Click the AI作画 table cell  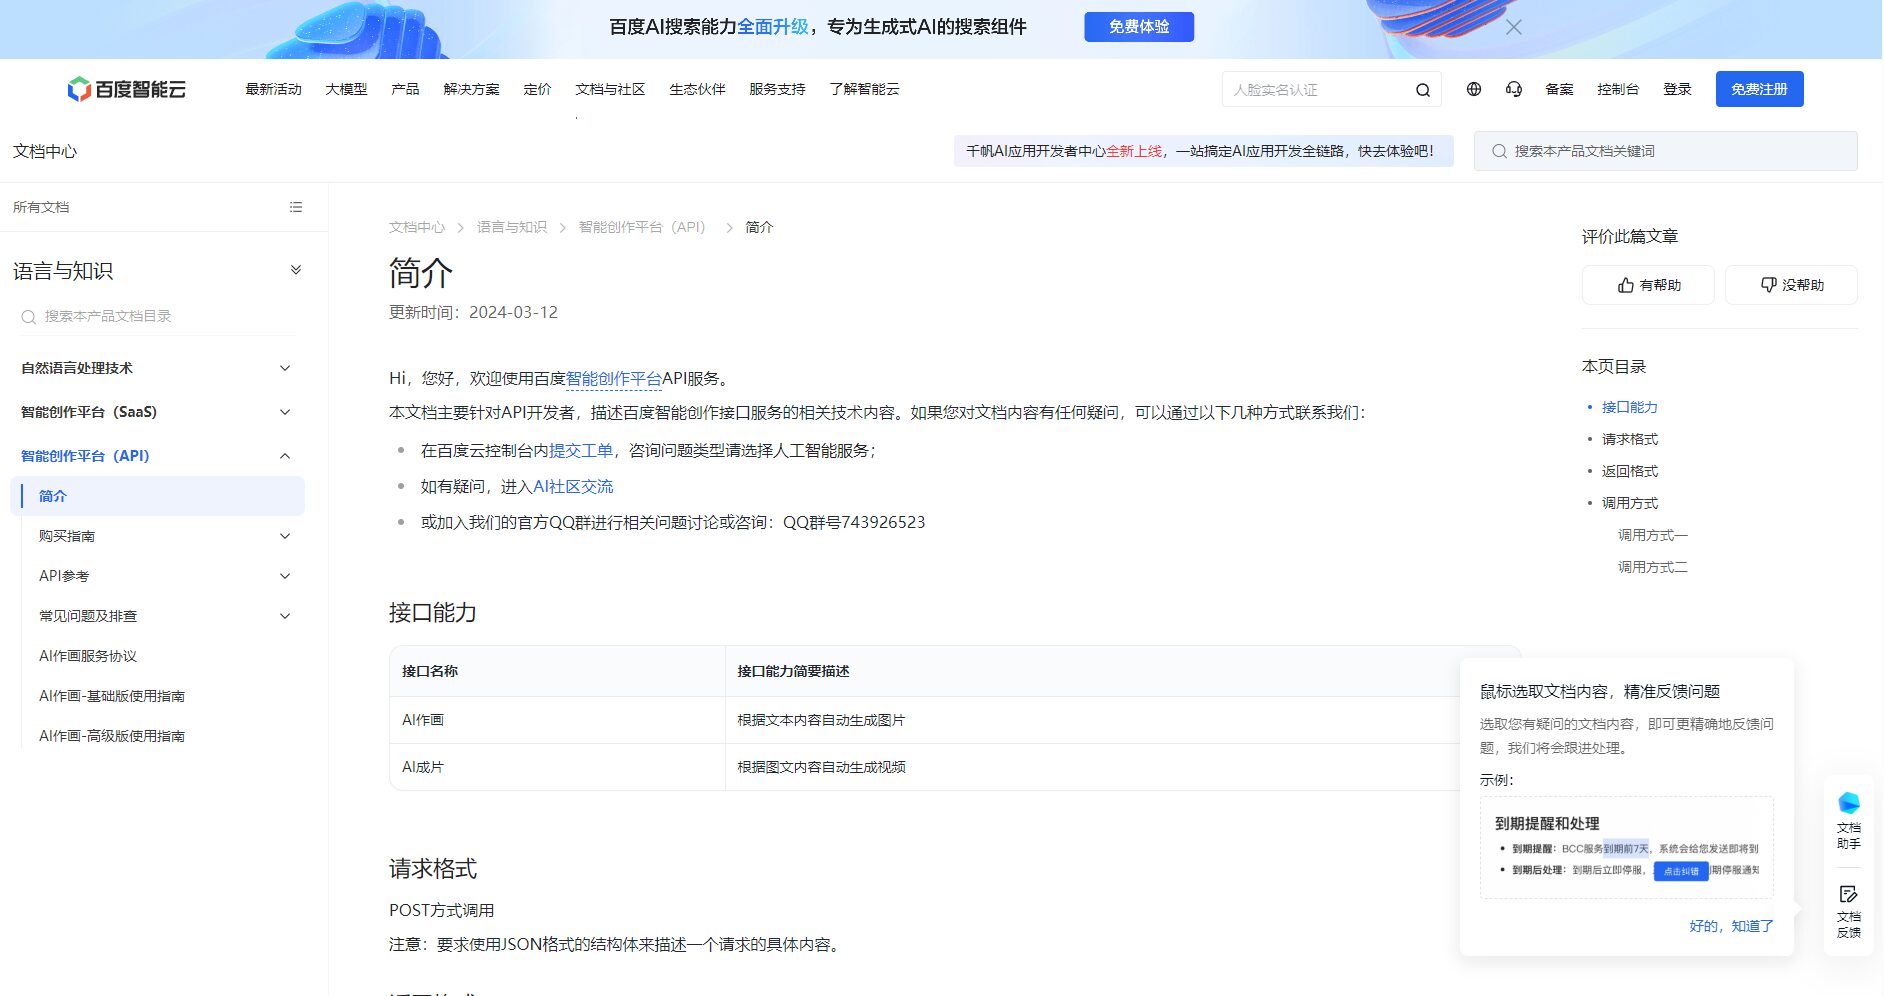pyautogui.click(x=557, y=720)
